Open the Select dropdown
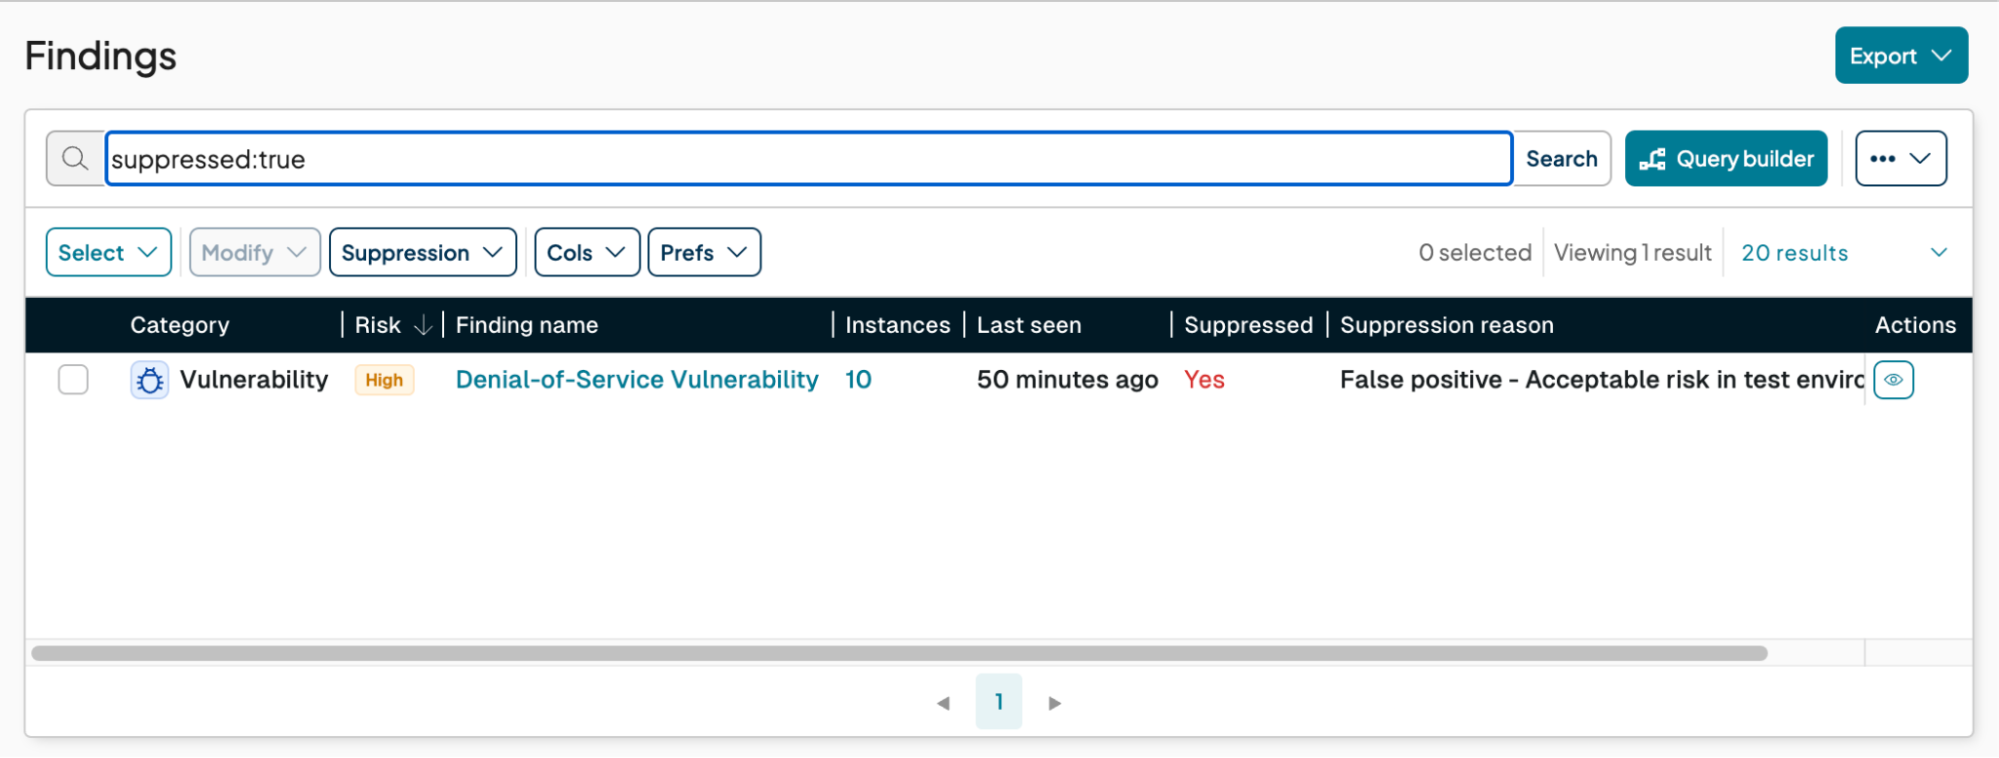The image size is (1999, 758). [x=108, y=253]
